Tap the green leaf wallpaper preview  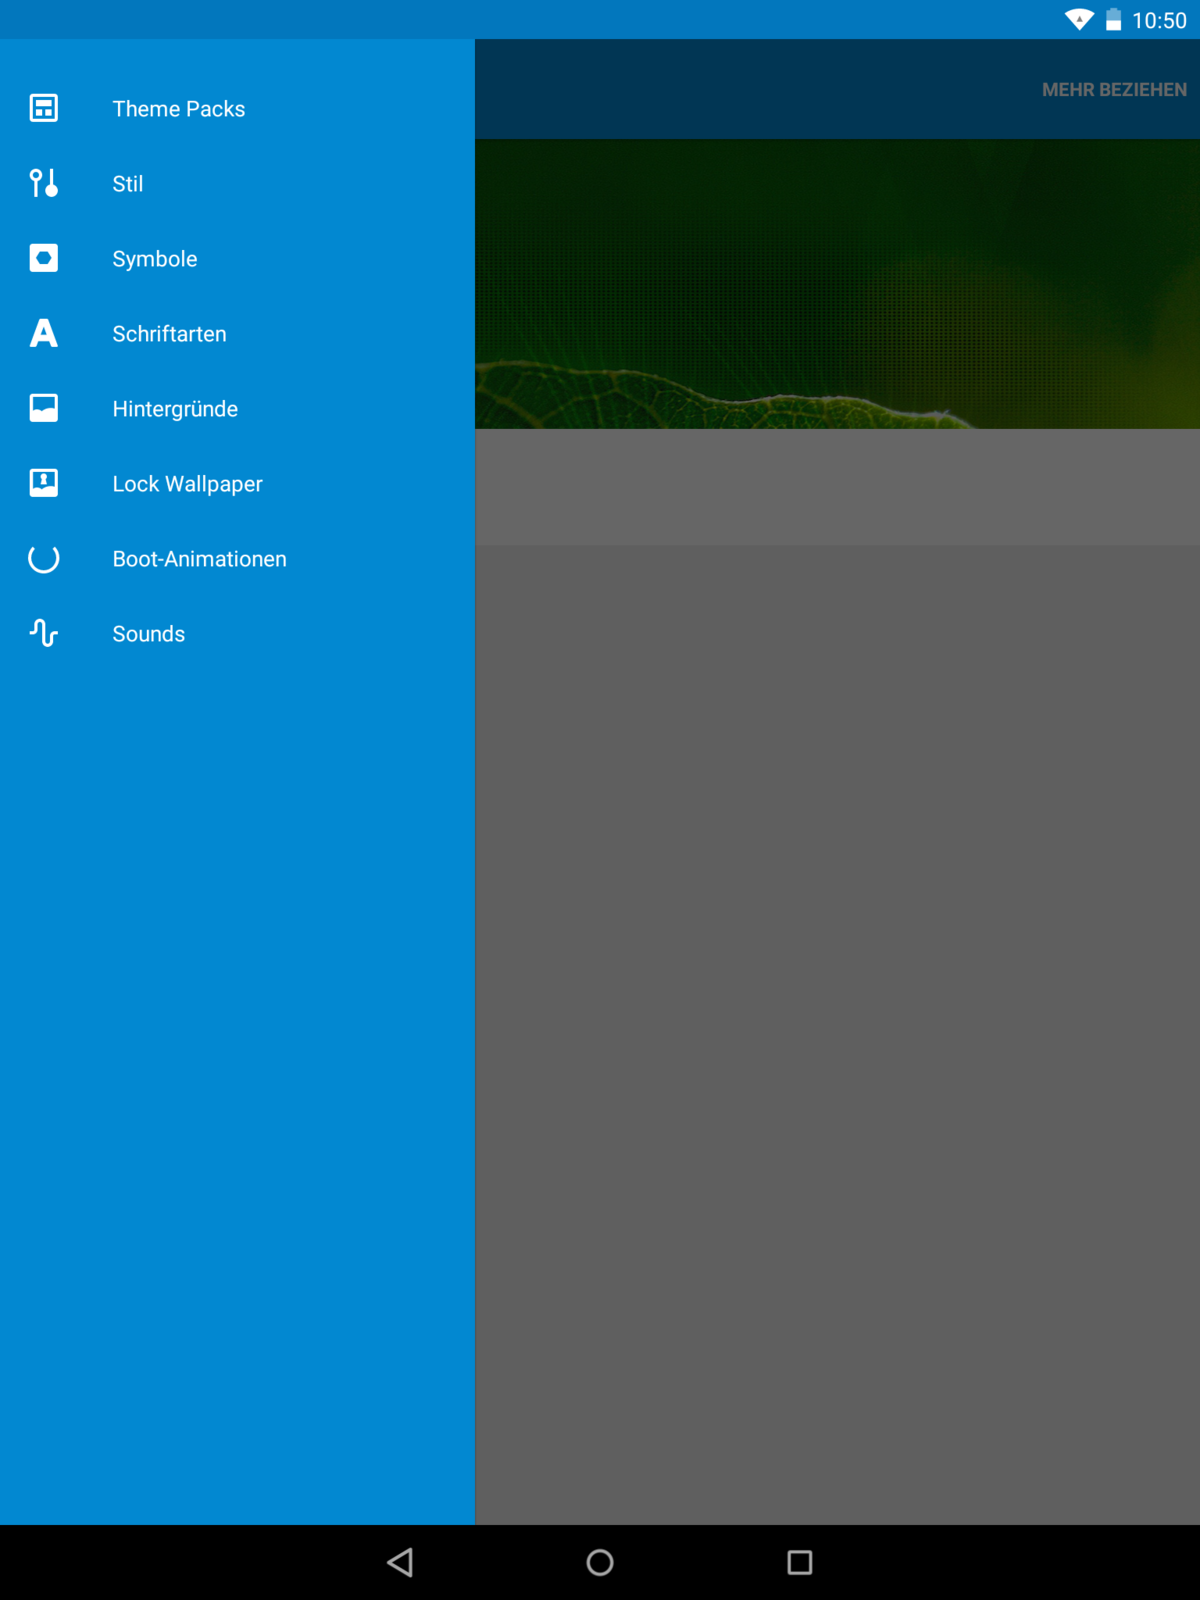(837, 284)
